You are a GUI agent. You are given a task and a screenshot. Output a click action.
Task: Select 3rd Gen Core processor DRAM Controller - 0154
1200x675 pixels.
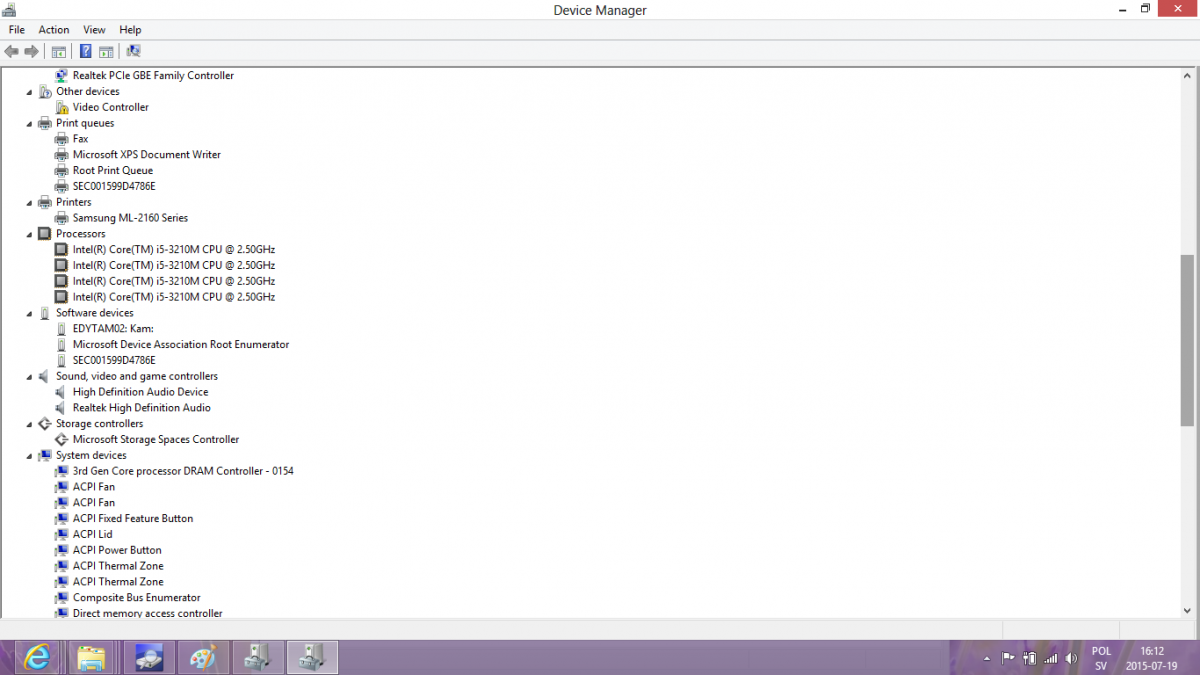coord(183,471)
